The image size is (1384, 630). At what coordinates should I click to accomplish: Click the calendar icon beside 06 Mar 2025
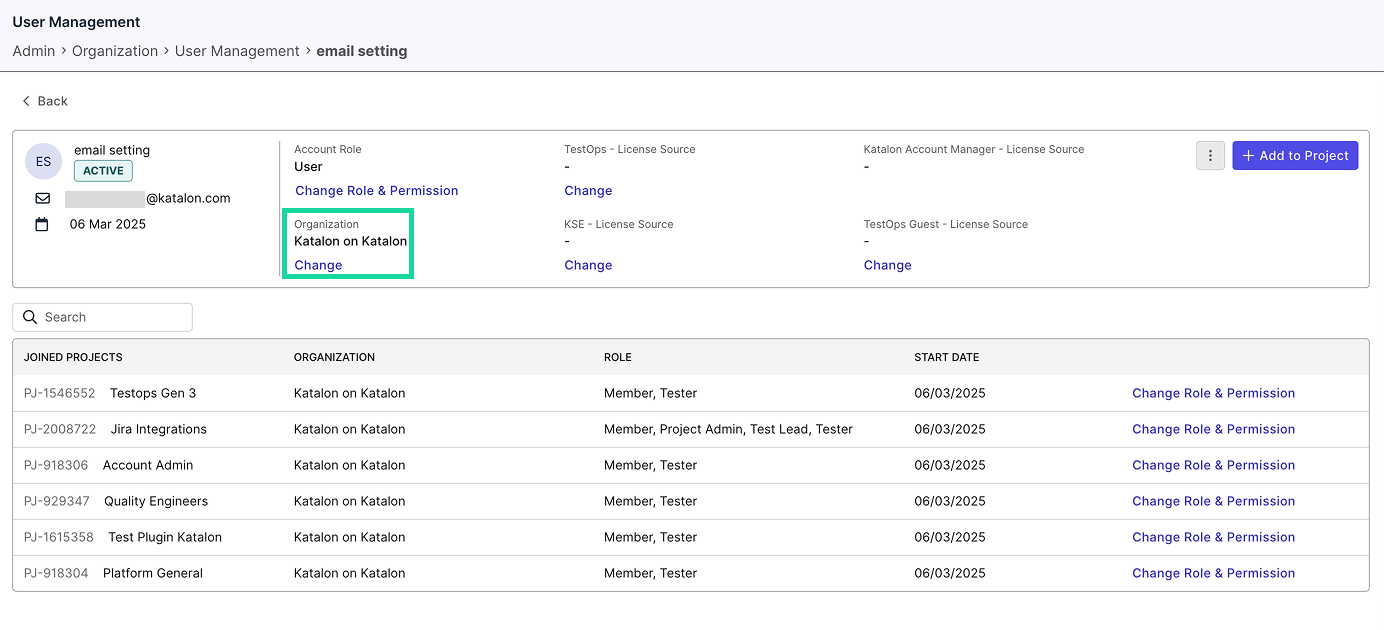(x=42, y=224)
